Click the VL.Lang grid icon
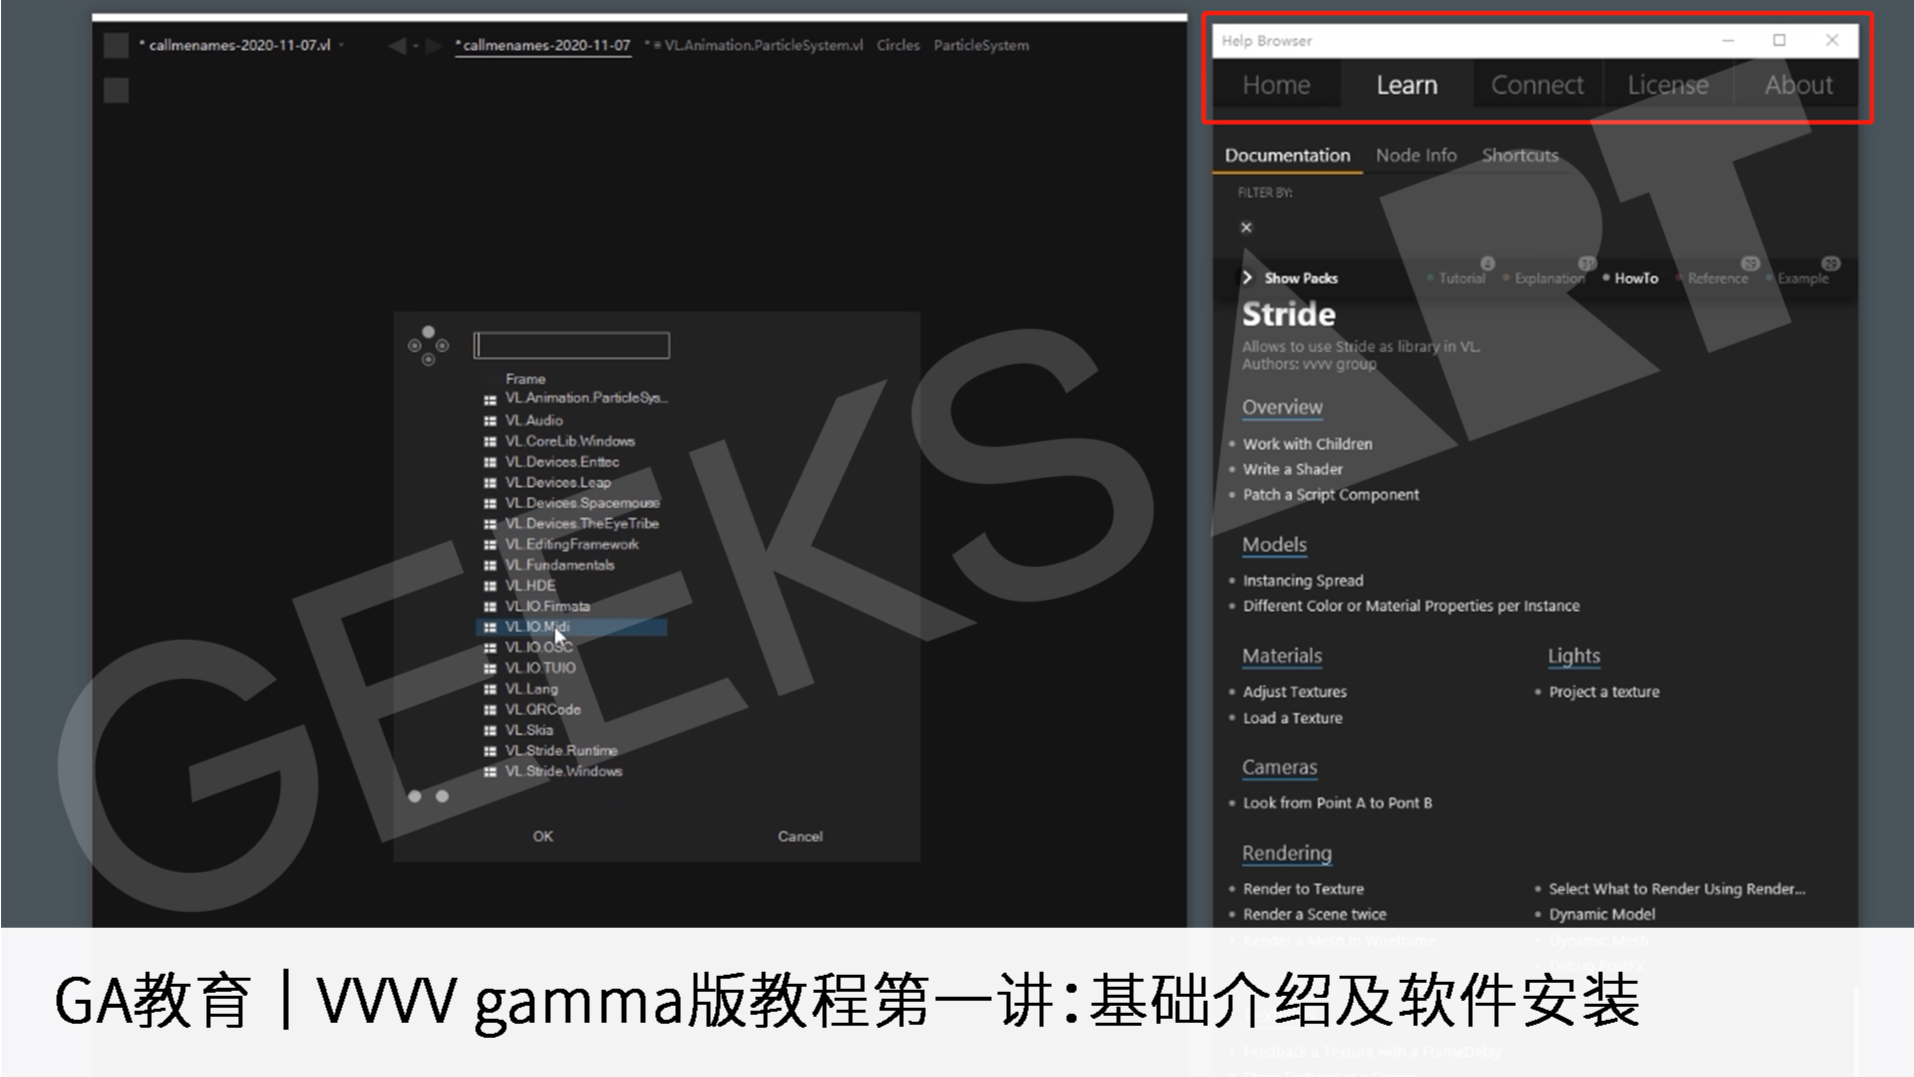The width and height of the screenshot is (1914, 1077). pos(490,689)
